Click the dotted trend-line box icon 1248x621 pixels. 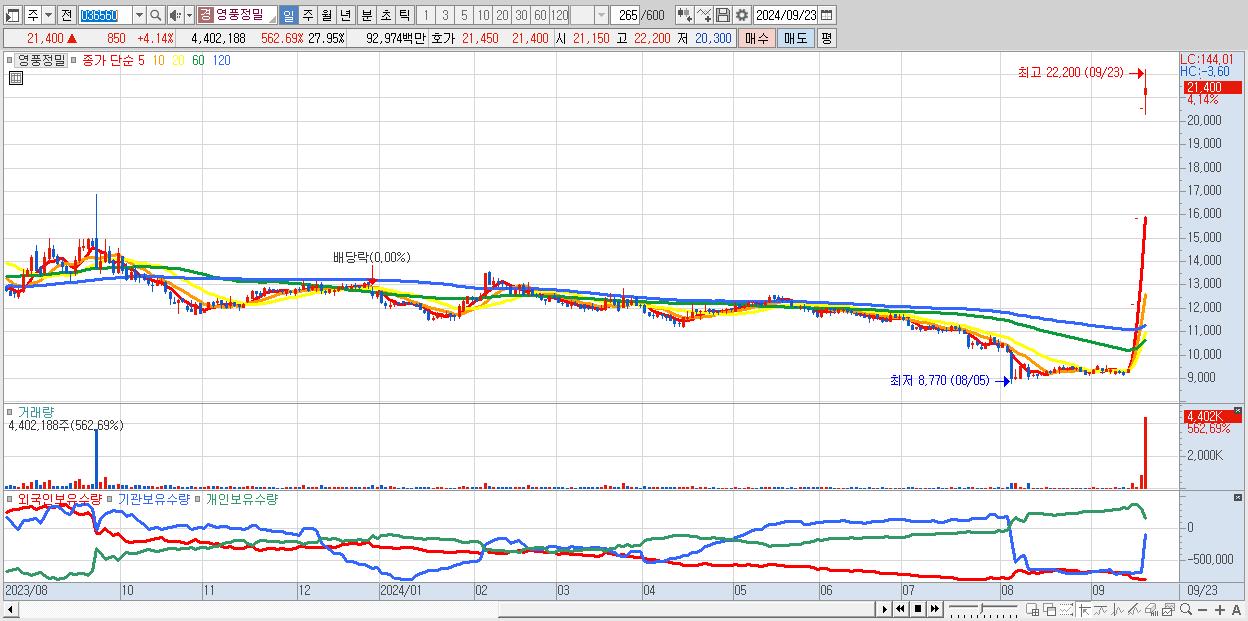[1066, 610]
